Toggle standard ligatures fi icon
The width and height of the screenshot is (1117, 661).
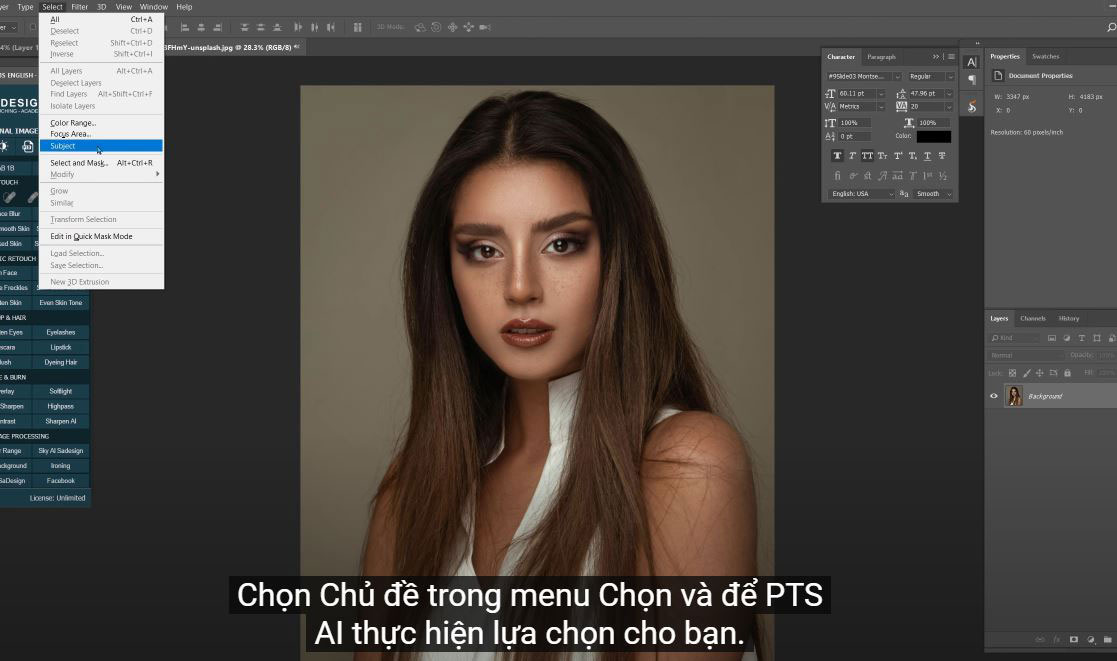coord(837,176)
